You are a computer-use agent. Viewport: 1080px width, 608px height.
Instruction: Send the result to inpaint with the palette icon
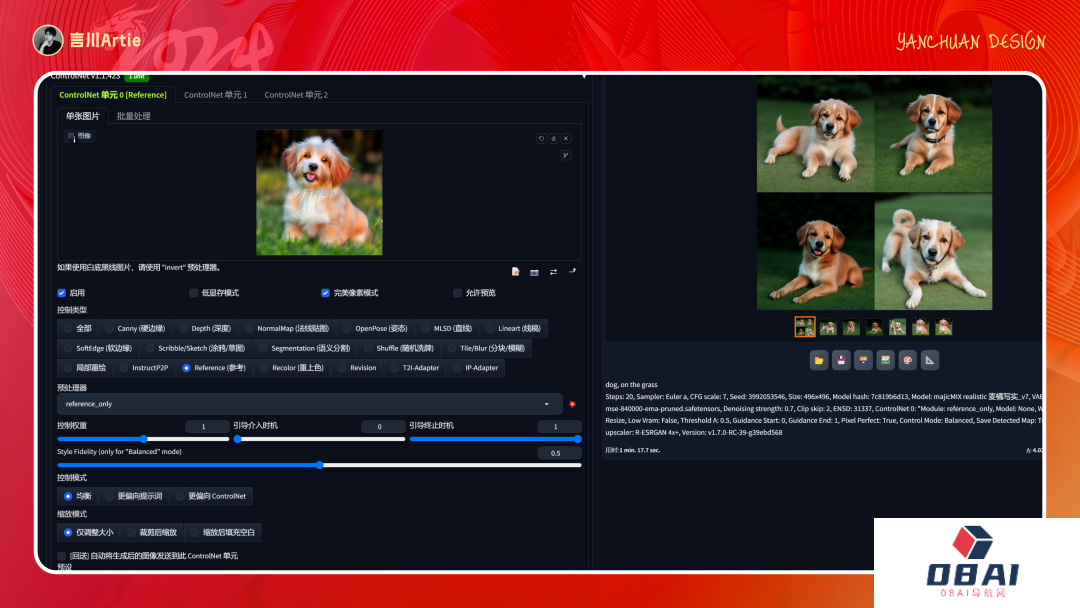[908, 360]
